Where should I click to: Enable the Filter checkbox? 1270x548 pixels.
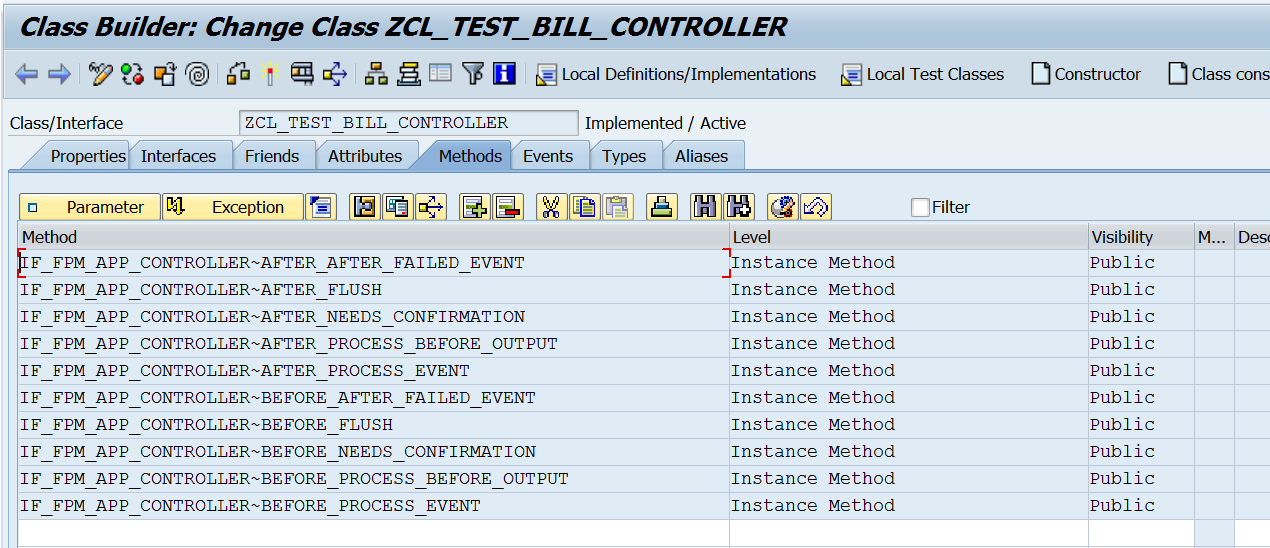tap(920, 207)
